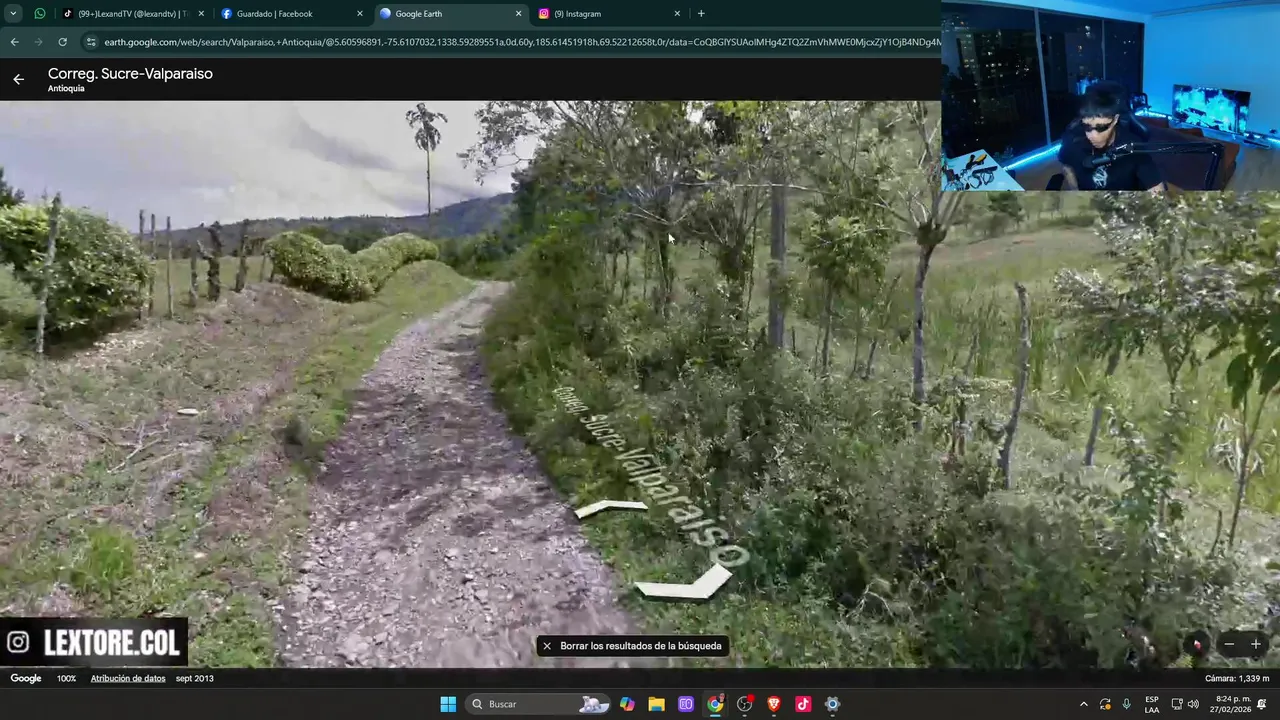
Task: Show hidden system tray icons
Action: 1083,704
